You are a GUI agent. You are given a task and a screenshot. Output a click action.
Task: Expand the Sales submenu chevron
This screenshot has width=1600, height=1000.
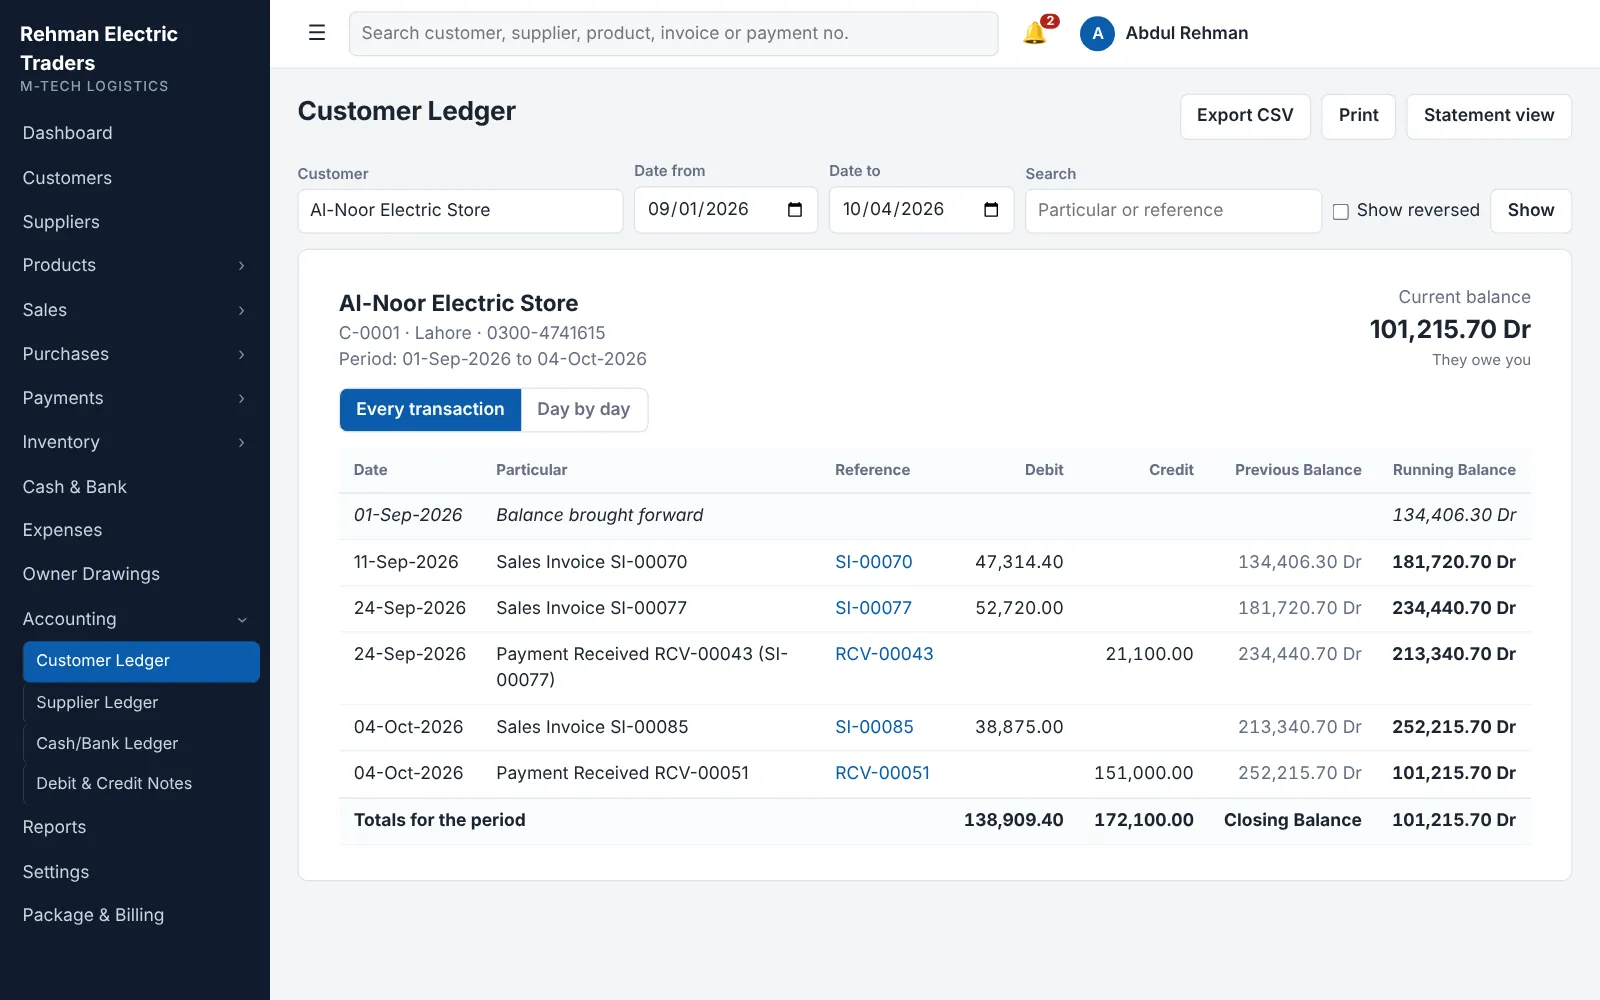click(x=241, y=311)
